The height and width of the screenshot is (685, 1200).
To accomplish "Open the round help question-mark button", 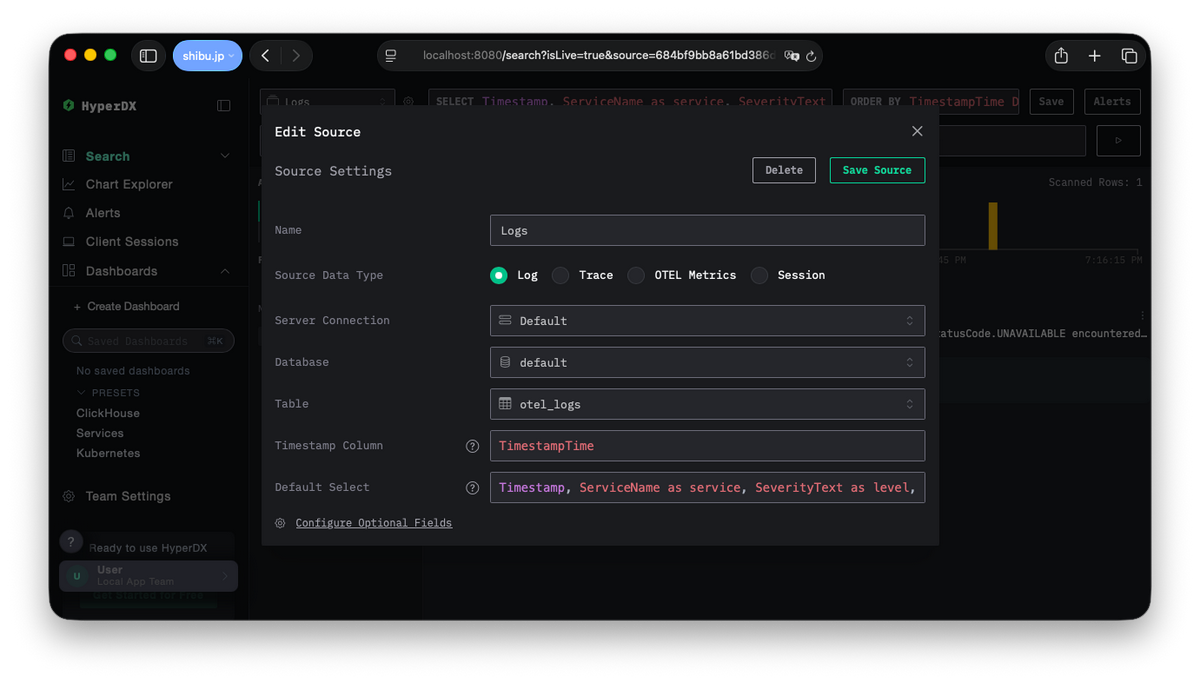I will (x=71, y=541).
